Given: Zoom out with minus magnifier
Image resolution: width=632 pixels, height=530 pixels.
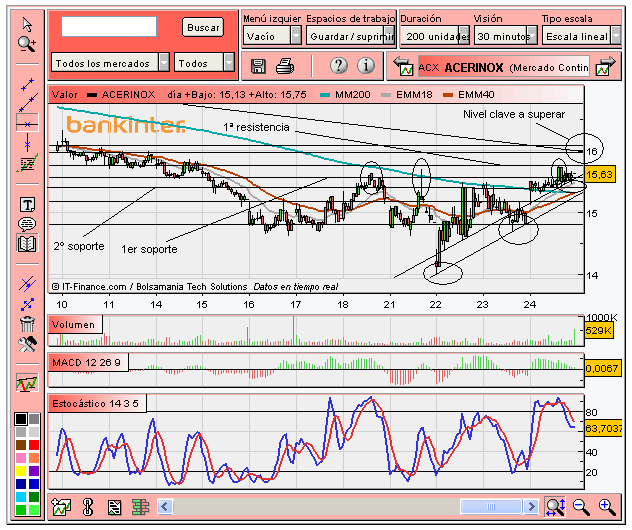Looking at the screenshot, I should click(581, 507).
